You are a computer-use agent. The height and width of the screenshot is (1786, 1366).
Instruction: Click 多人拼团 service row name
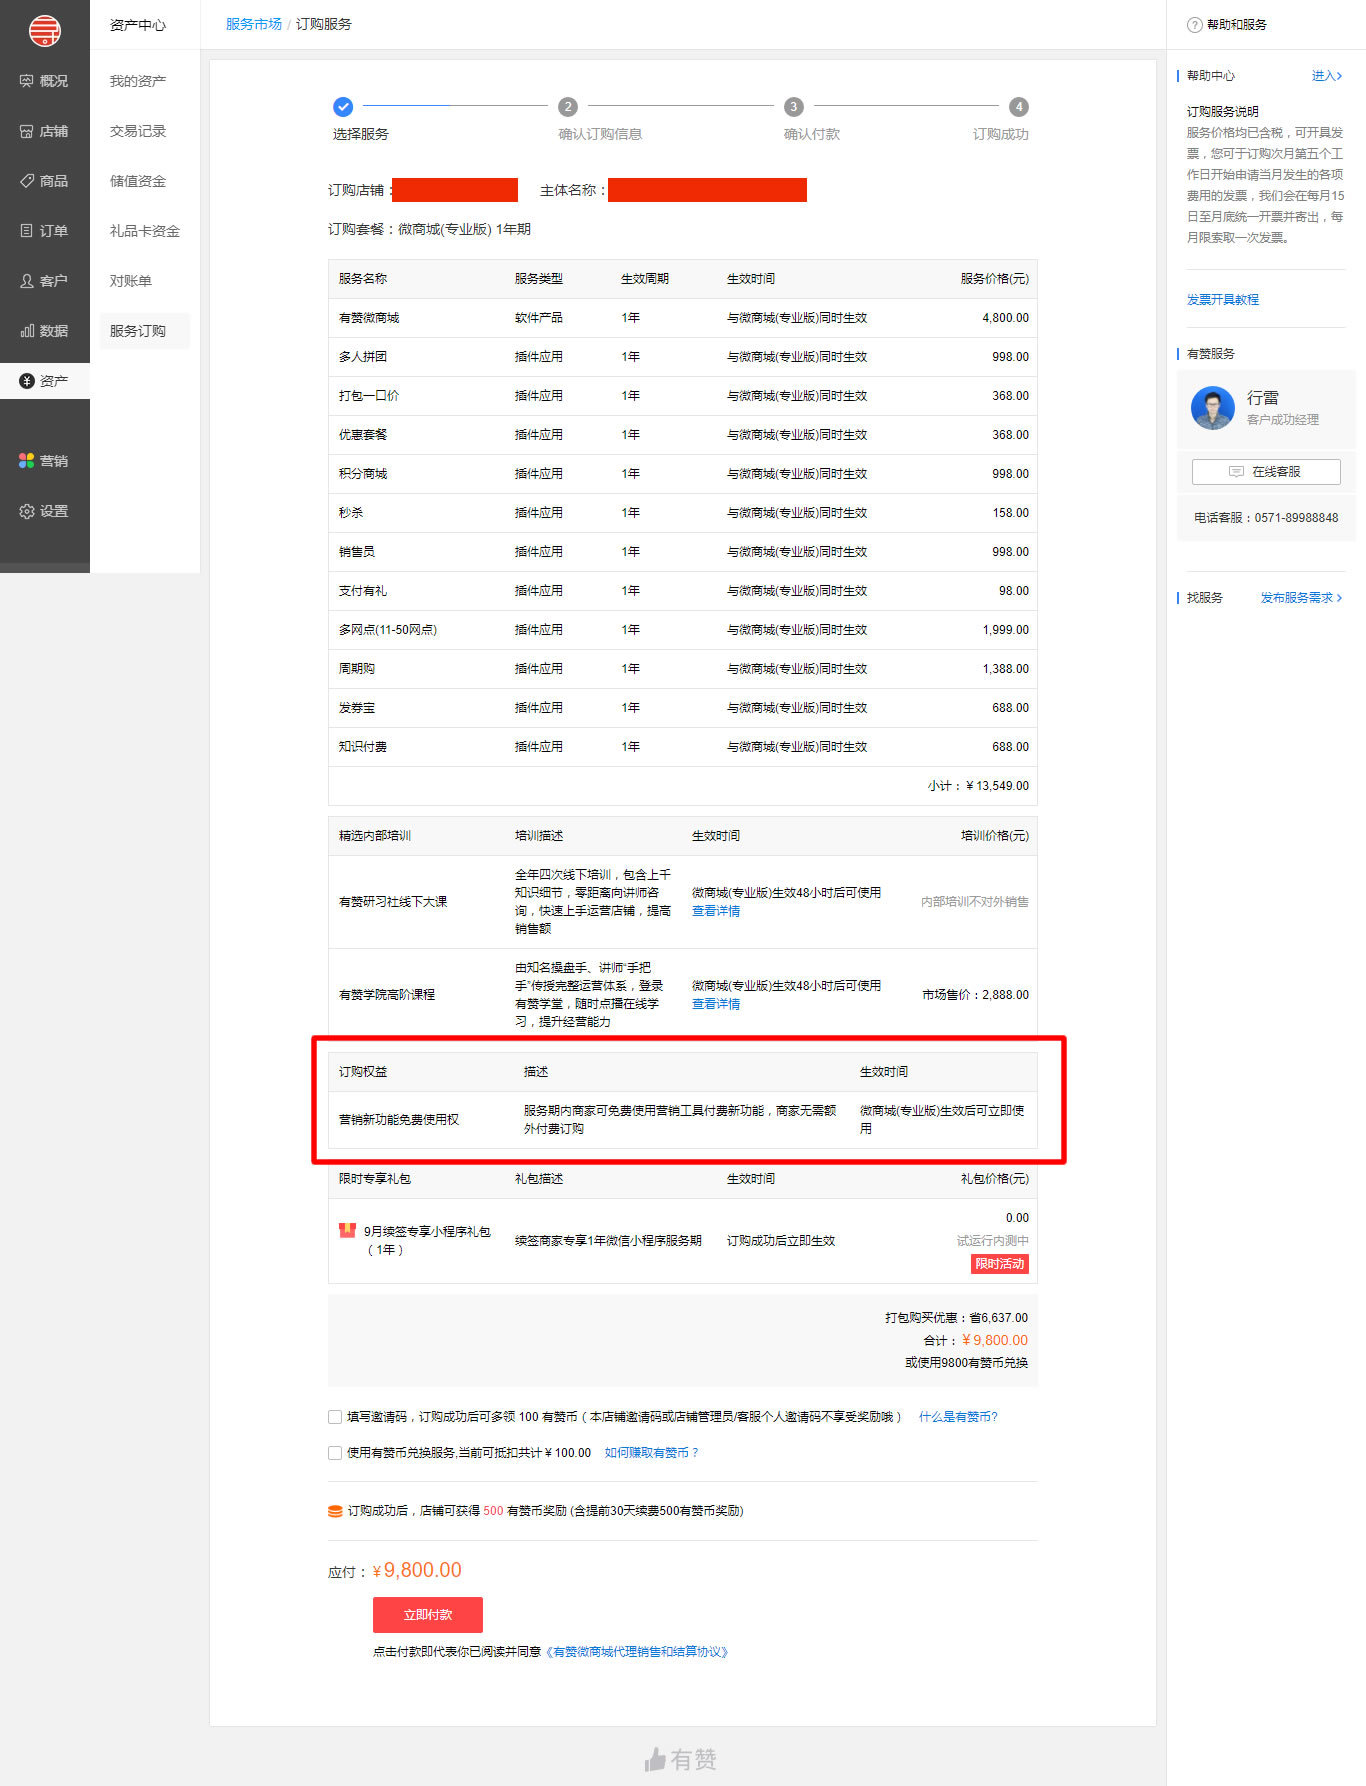[x=363, y=357]
